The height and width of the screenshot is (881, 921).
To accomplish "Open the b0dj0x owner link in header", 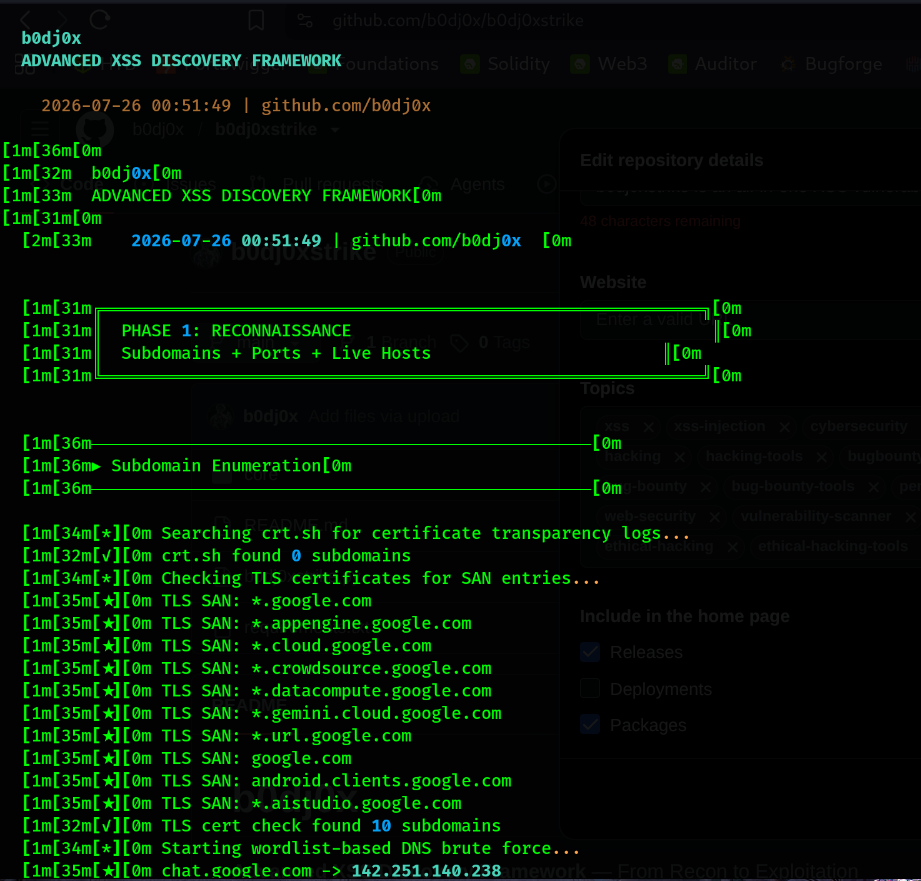I will [158, 129].
